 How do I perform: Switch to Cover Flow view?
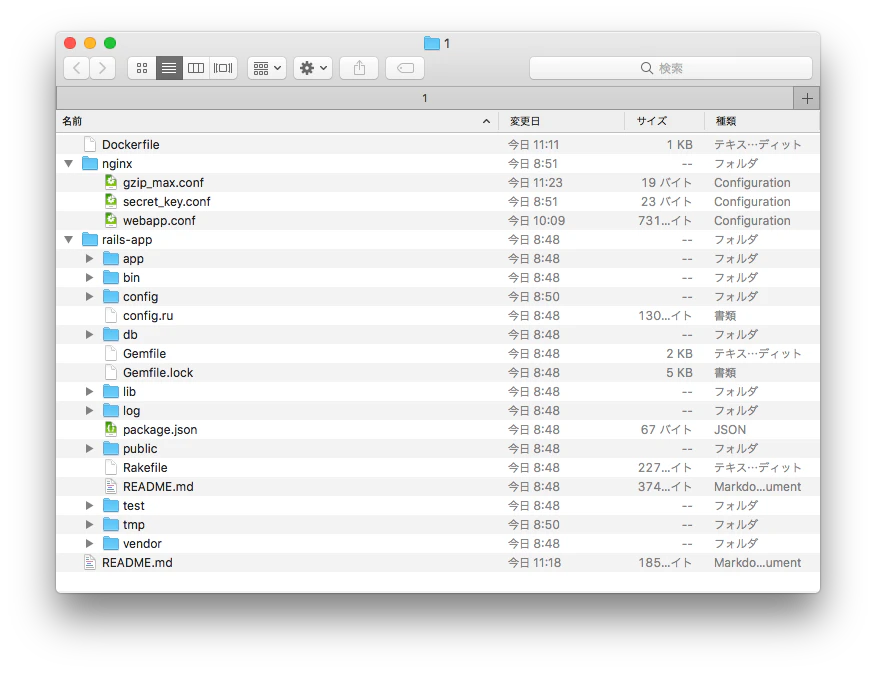tap(223, 68)
